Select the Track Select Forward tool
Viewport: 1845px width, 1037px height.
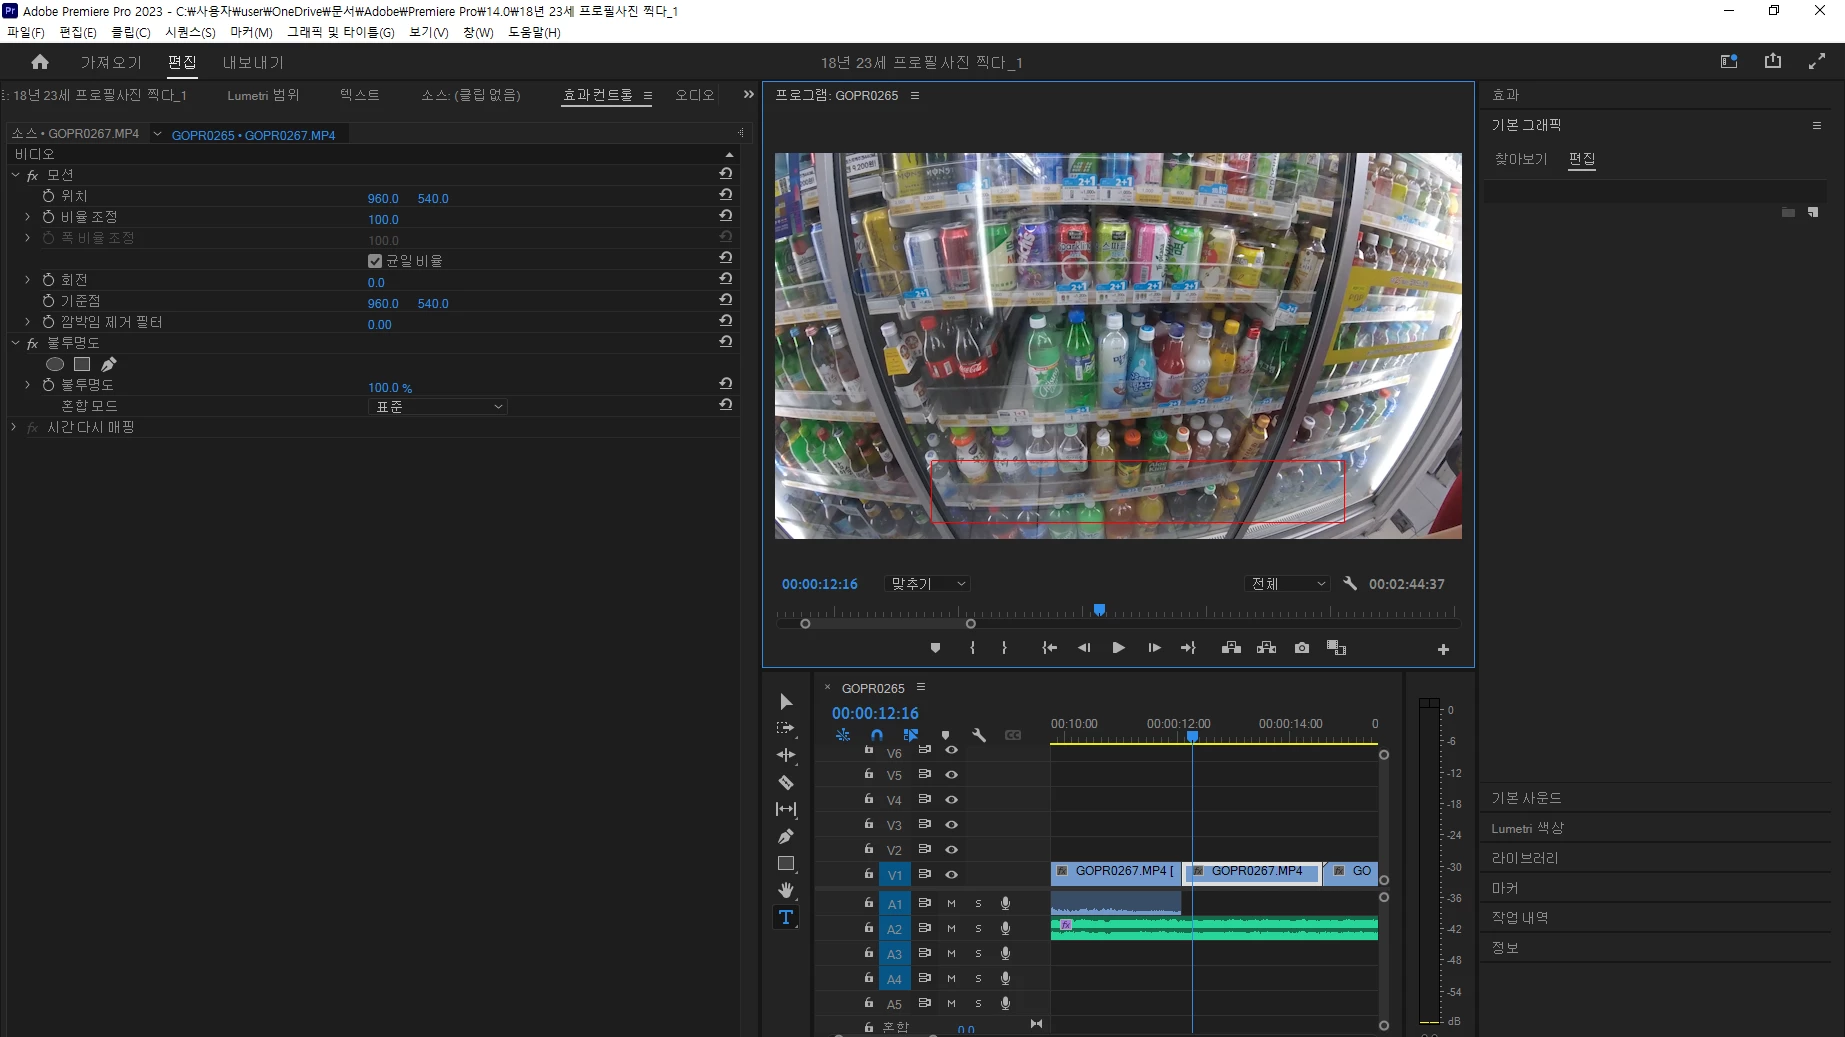786,728
